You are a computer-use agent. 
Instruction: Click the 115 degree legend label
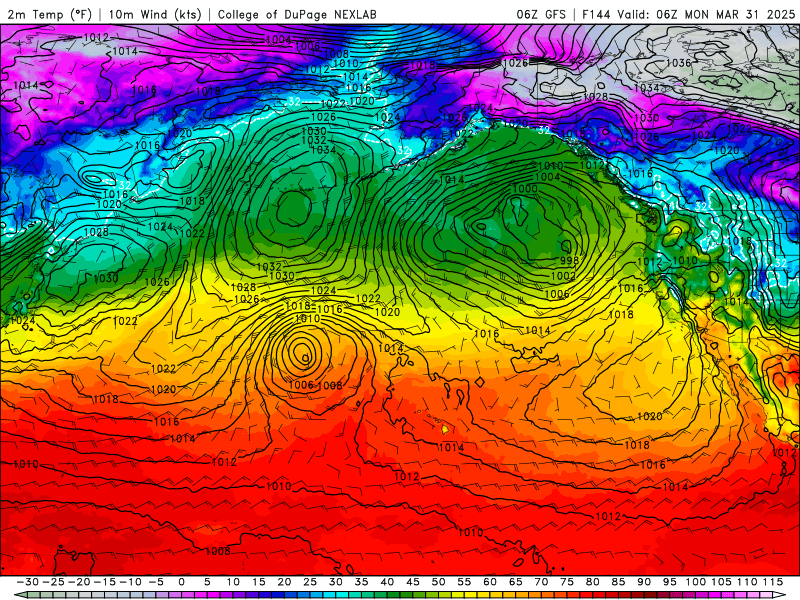pos(772,582)
